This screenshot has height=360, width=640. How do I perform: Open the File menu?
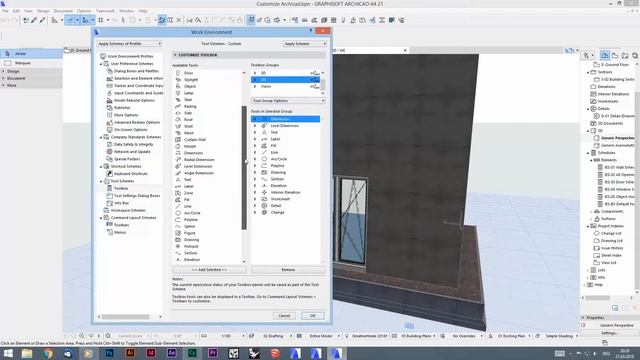(x=5, y=11)
